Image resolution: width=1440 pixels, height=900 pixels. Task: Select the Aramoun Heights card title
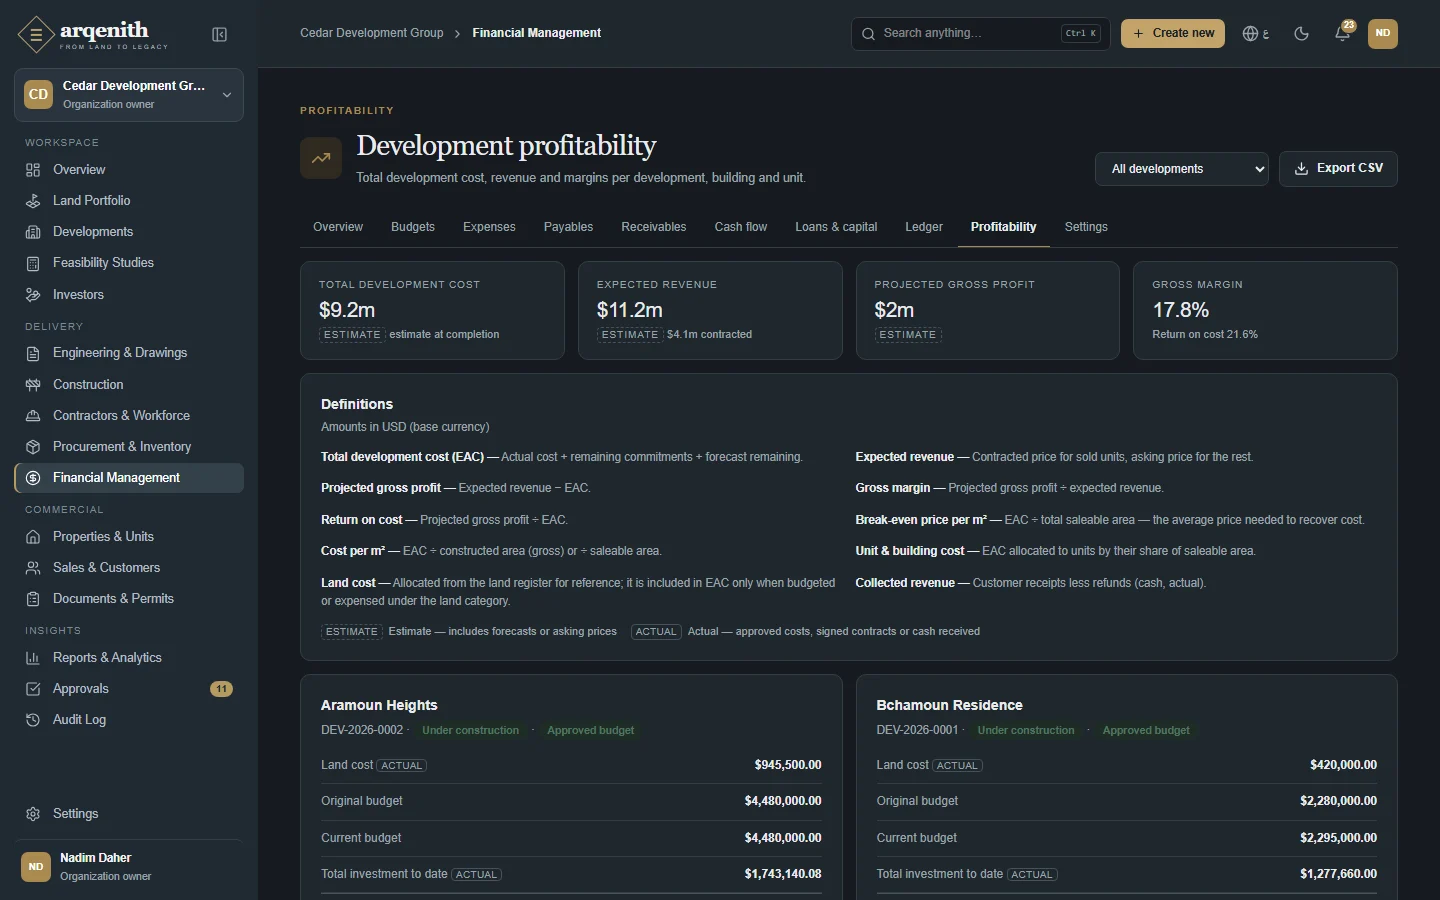(x=379, y=705)
